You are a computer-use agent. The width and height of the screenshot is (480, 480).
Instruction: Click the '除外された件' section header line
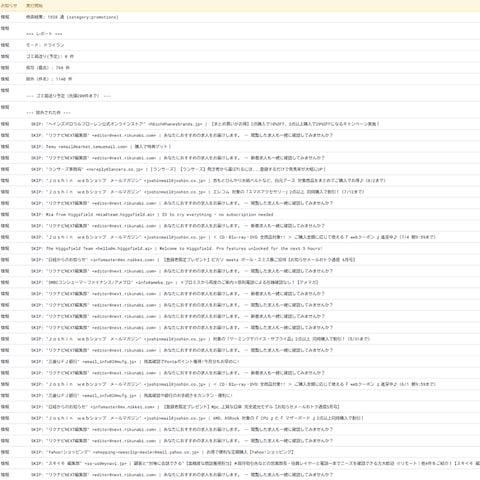[240, 110]
